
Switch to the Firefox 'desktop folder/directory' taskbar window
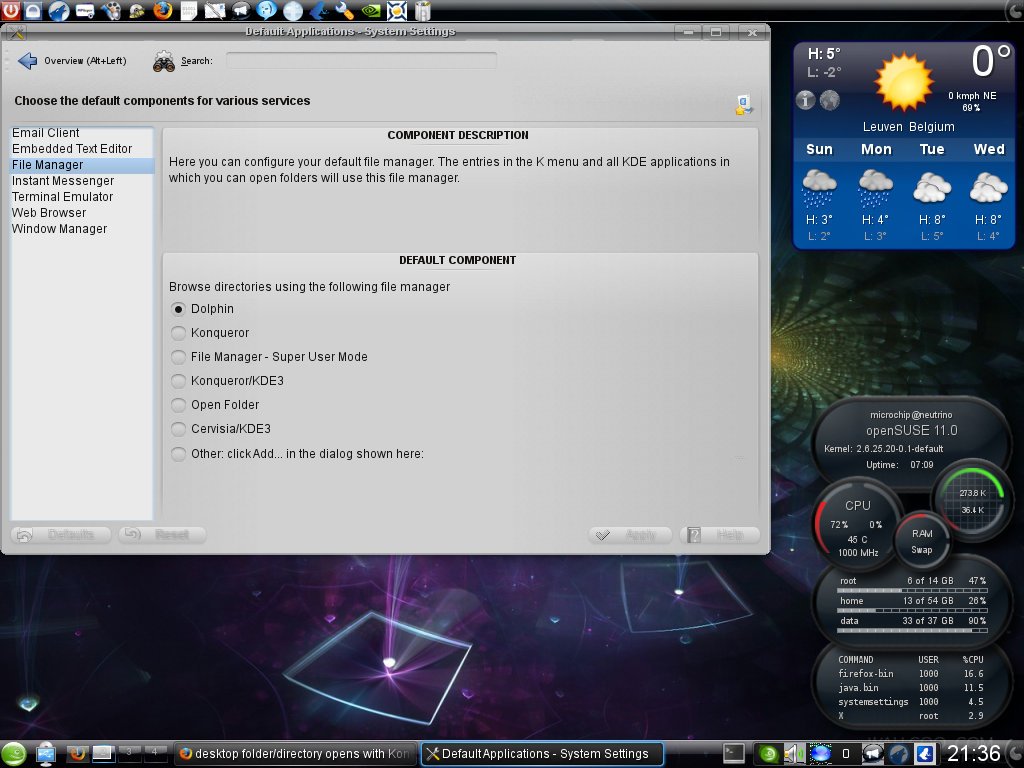point(296,754)
